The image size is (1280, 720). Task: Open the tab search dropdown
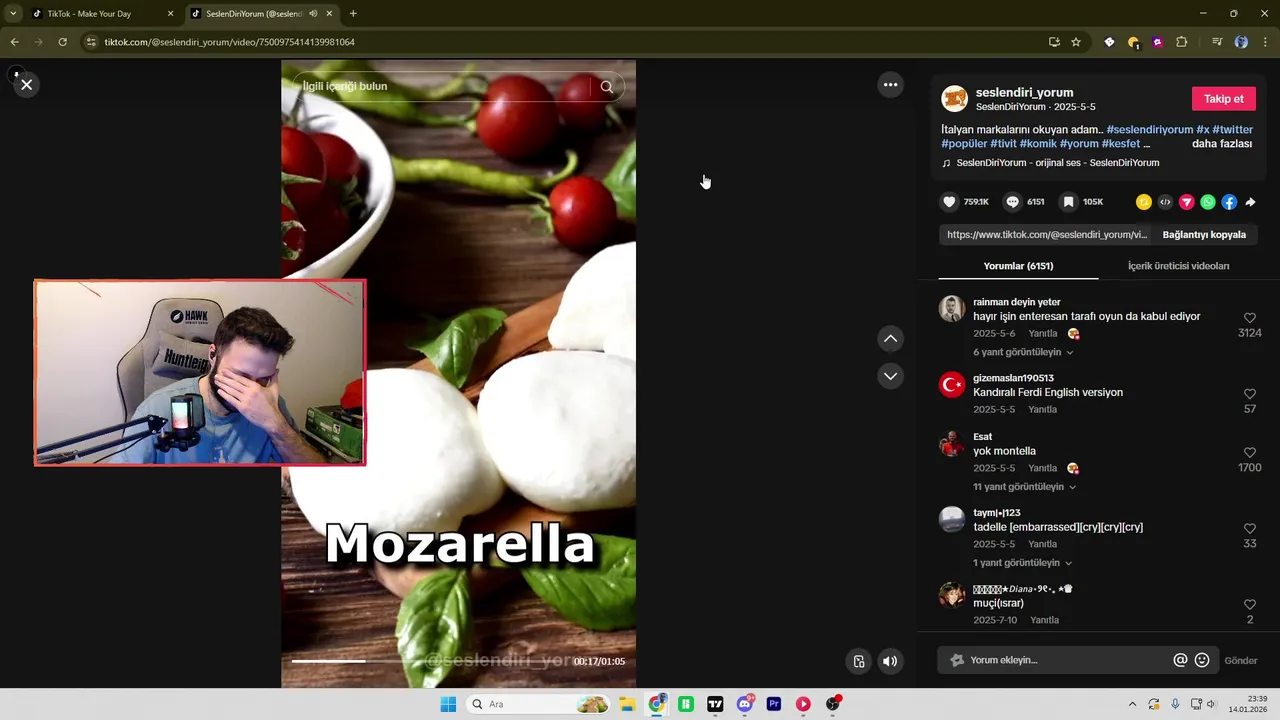[13, 14]
